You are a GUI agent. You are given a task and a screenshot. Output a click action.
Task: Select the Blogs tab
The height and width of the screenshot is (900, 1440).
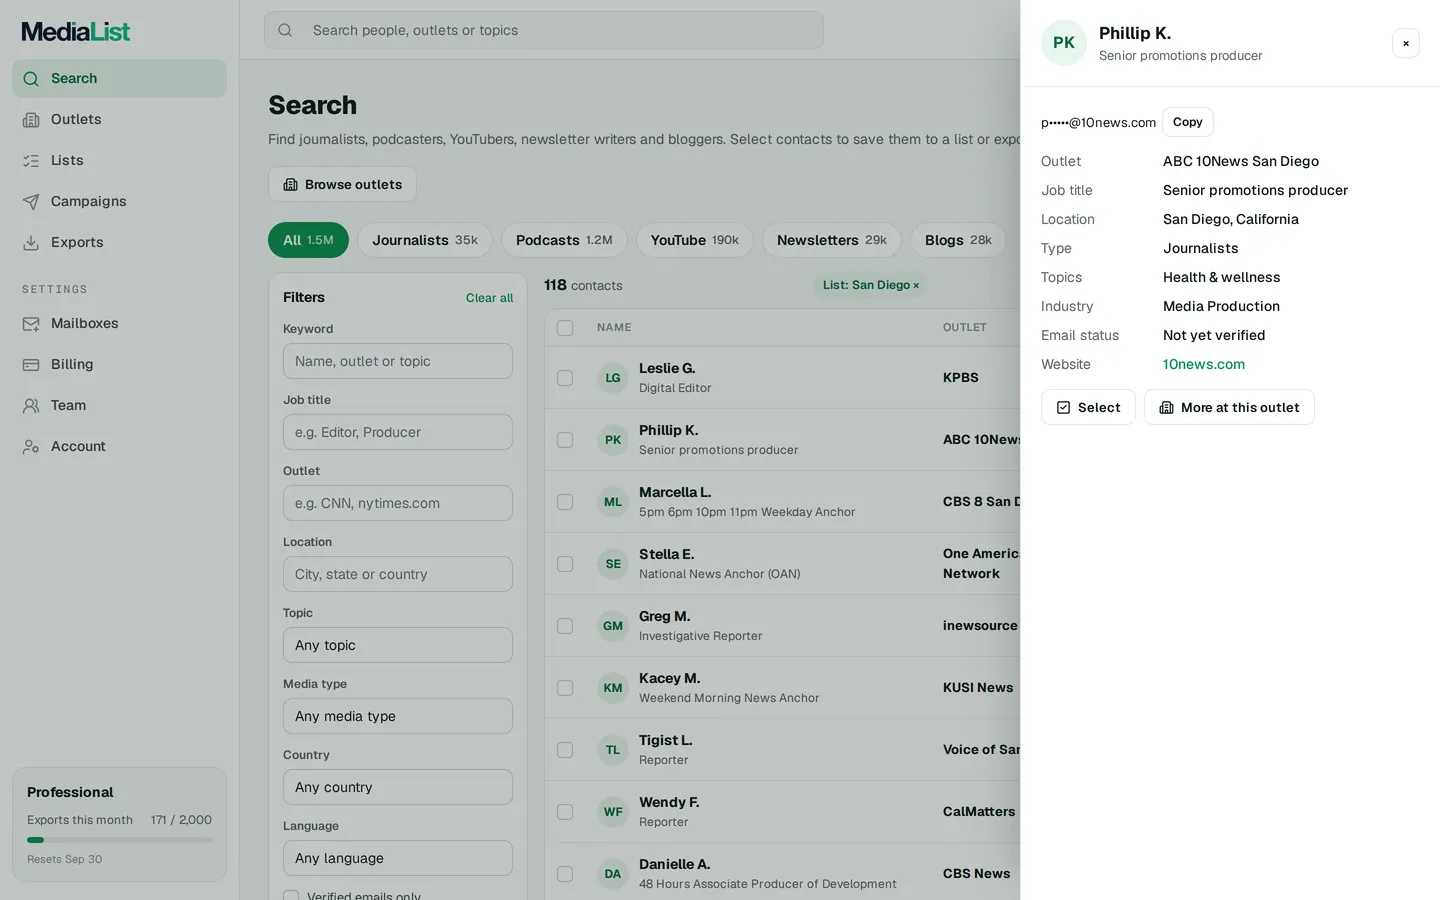pos(958,240)
